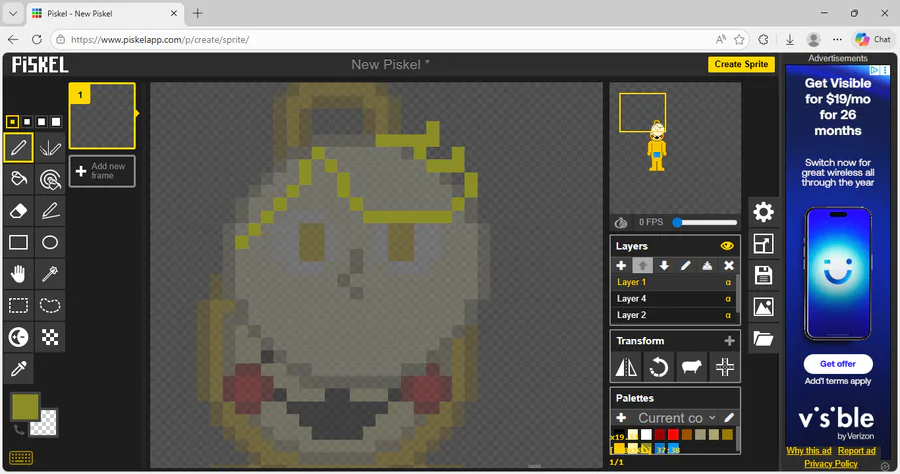Select the Stroke line tool

[x=50, y=211]
